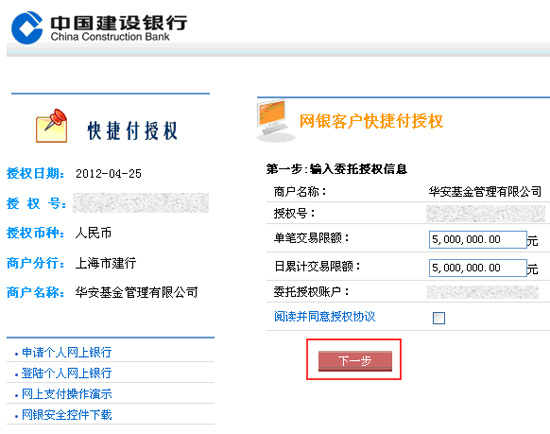This screenshot has height=434, width=550.
Task: Click the China Construction Bank logo icon
Action: [x=27, y=27]
